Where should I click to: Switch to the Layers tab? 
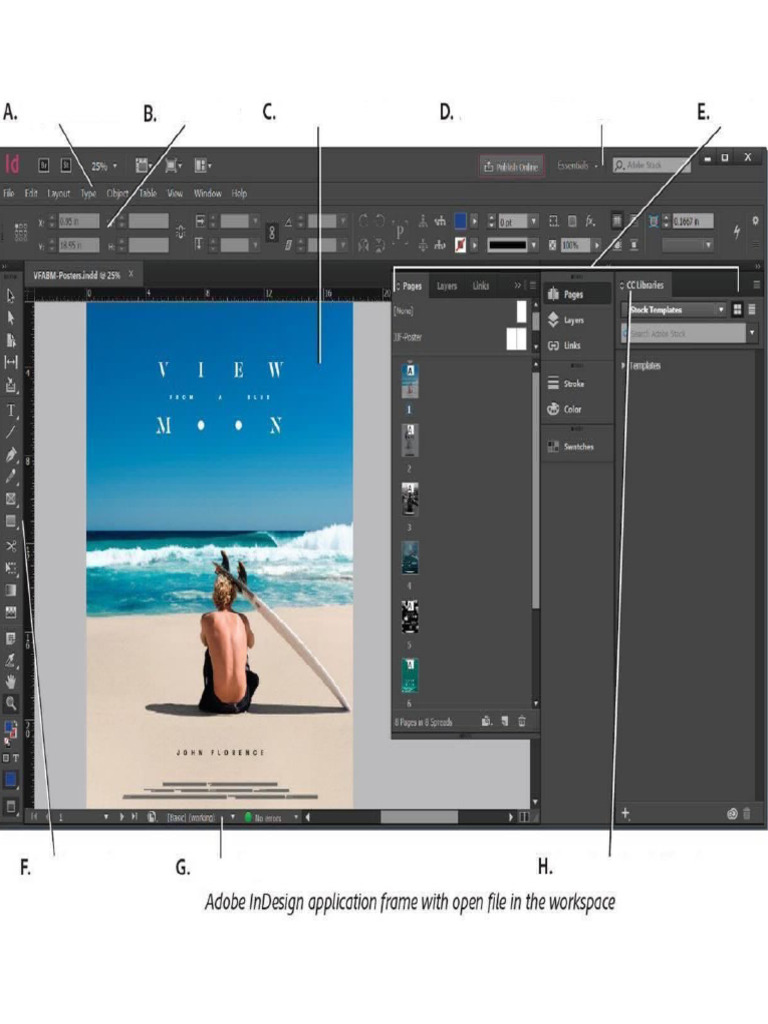click(447, 286)
